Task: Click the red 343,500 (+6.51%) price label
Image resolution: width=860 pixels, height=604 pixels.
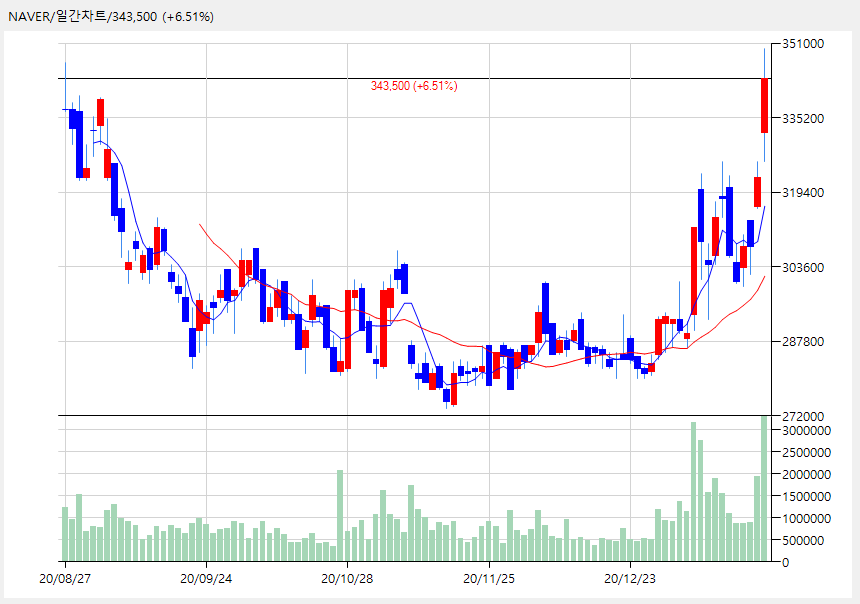Action: click(x=414, y=86)
